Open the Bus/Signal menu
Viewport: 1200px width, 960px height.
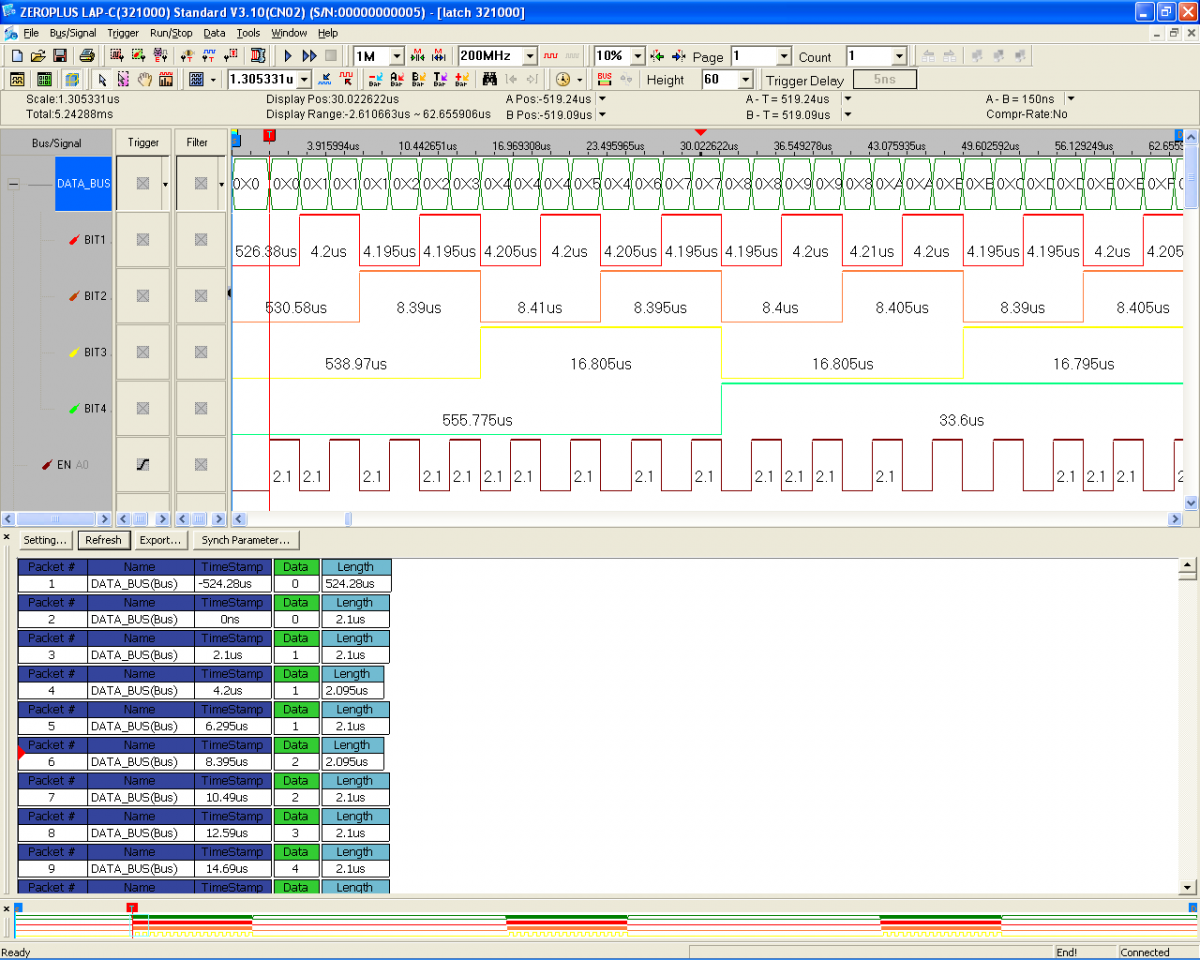click(x=73, y=33)
